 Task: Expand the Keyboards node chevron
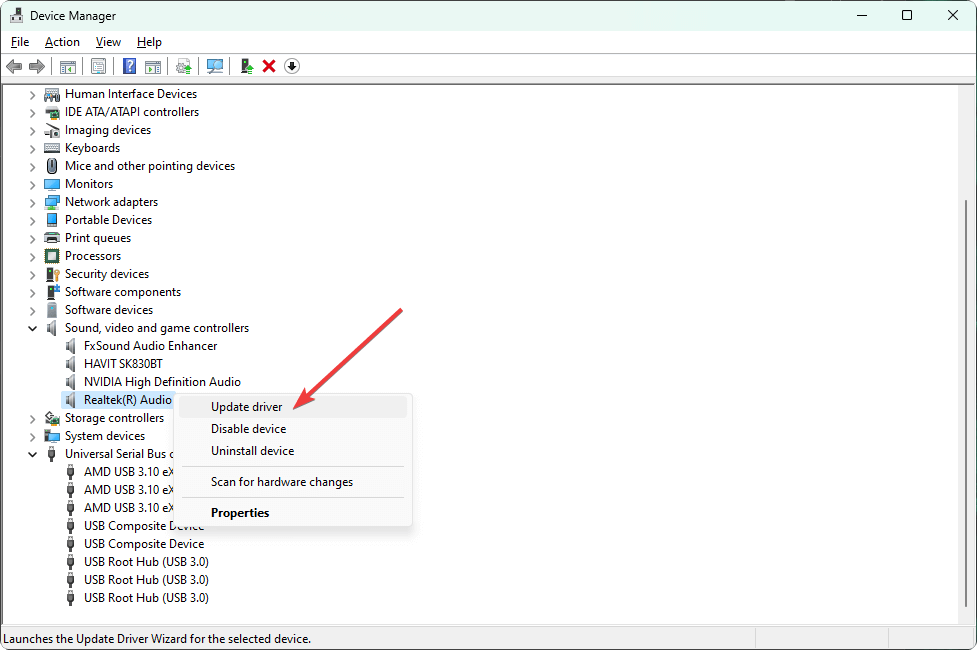[x=32, y=148]
